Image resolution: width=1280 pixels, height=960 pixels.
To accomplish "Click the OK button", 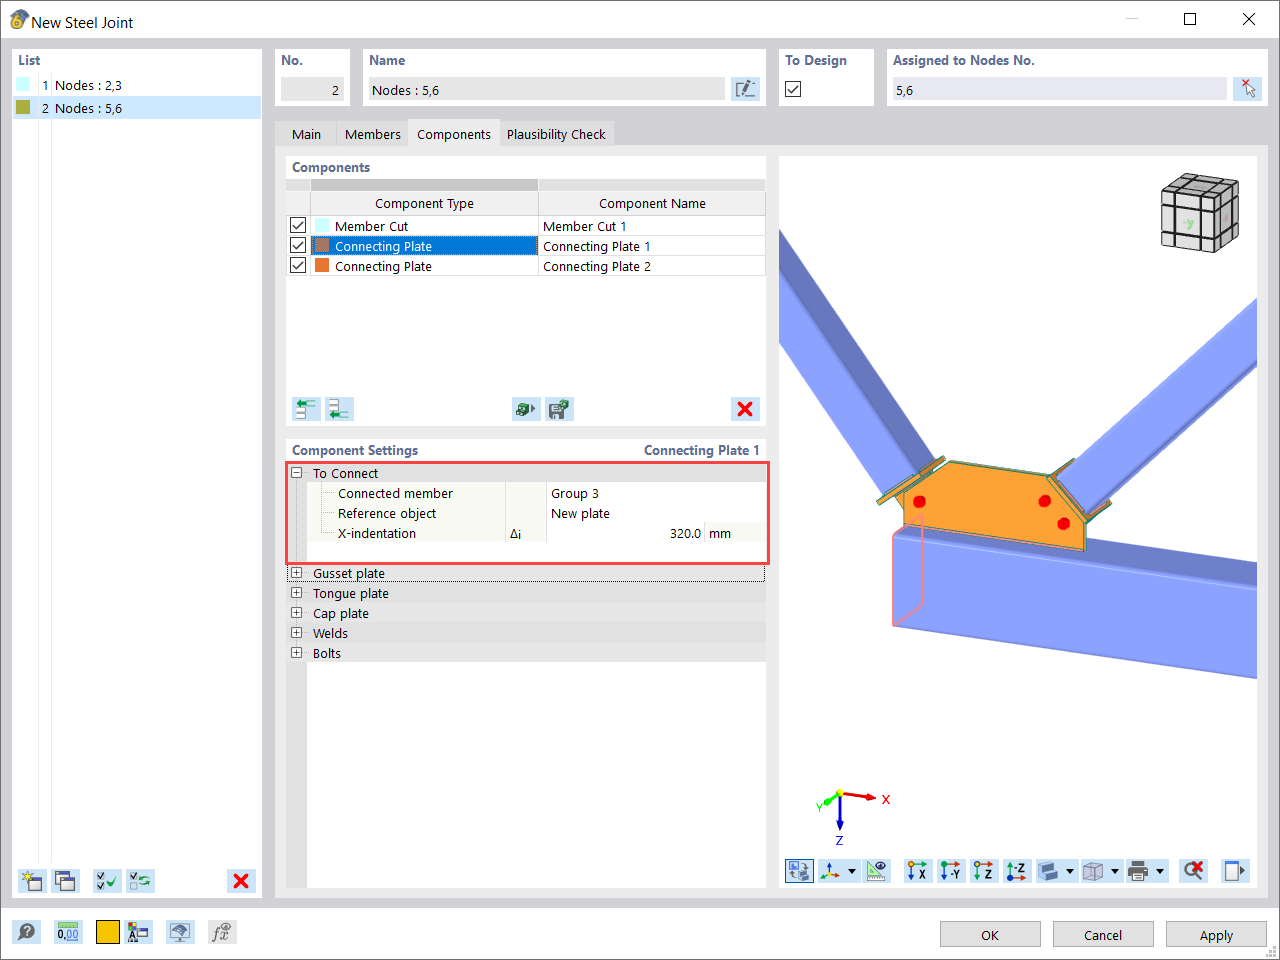I will tap(990, 935).
